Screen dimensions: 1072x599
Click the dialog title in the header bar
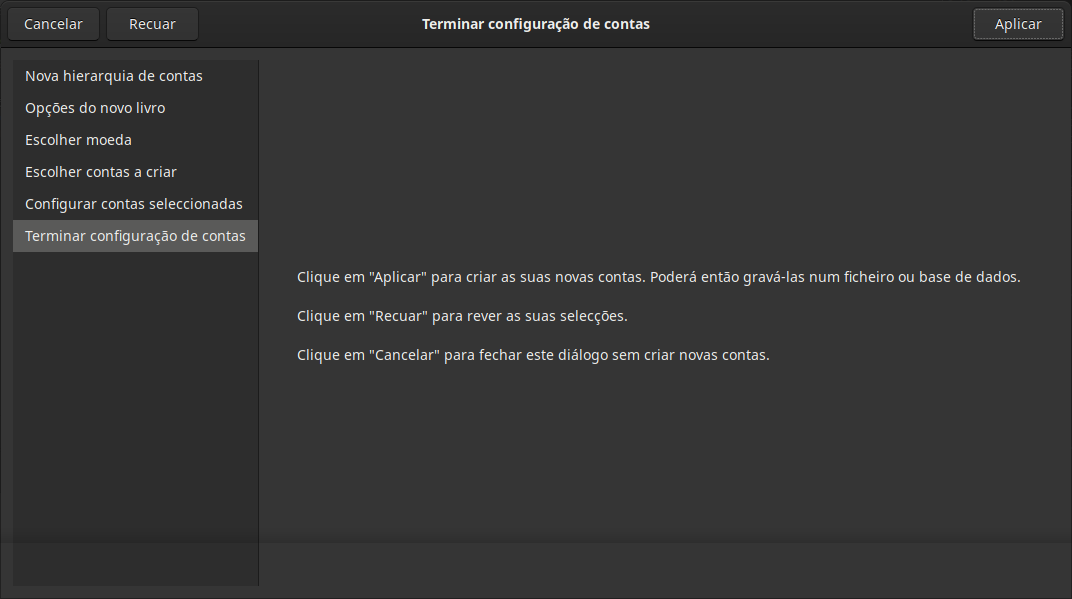click(535, 24)
